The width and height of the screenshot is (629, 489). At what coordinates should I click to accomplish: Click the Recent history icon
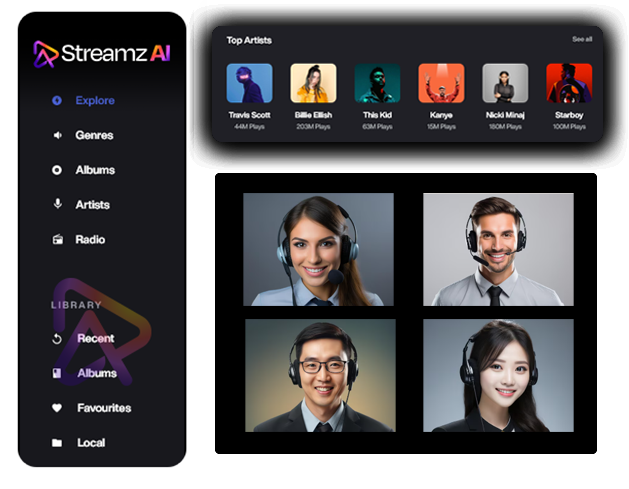[57, 338]
